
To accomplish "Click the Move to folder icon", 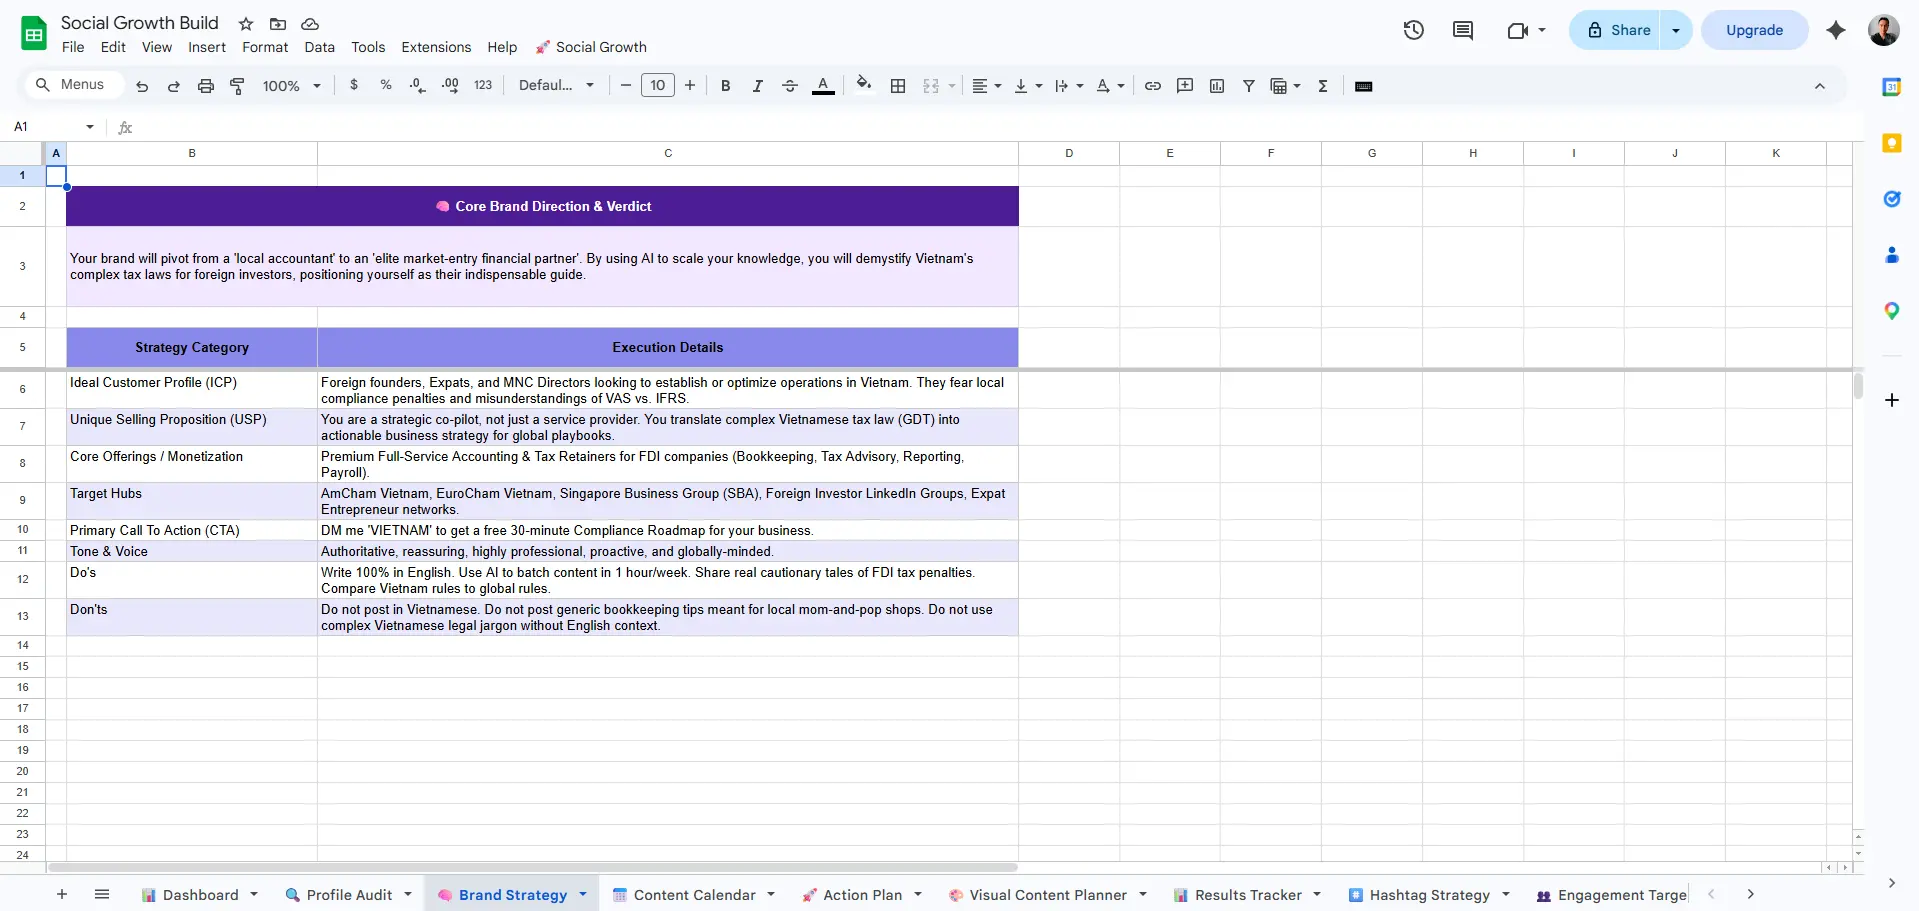I will tap(278, 24).
